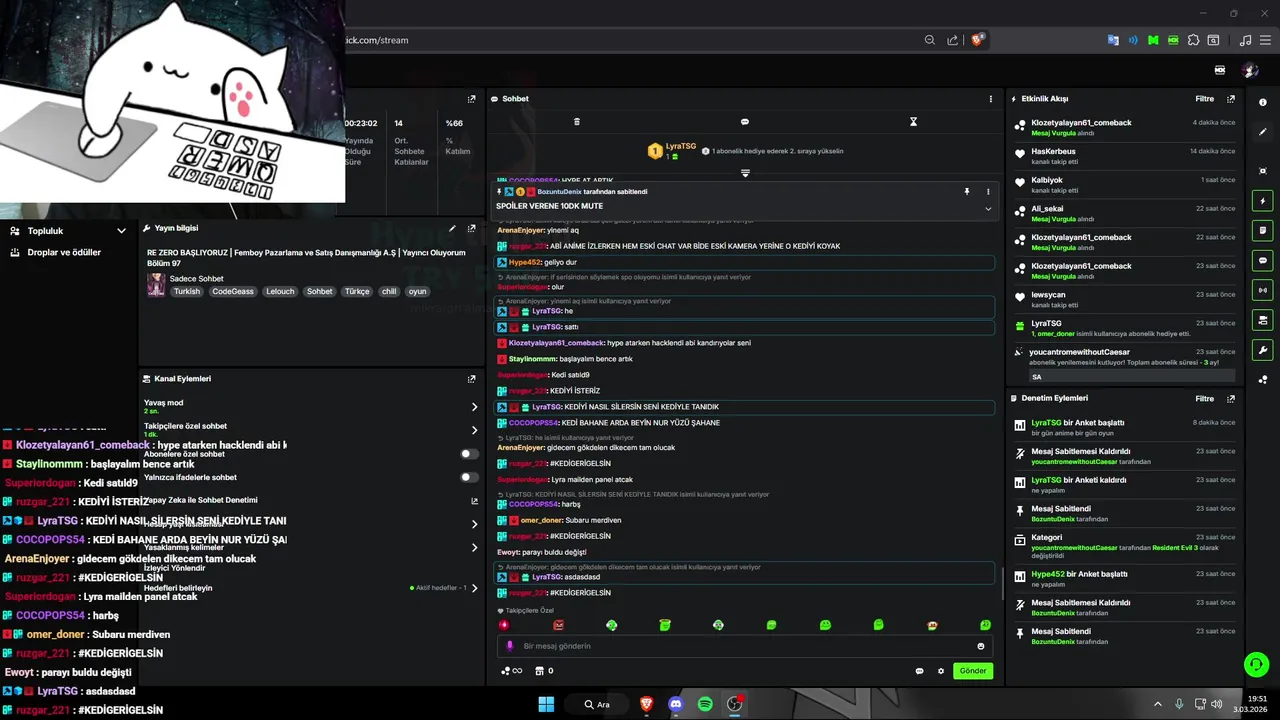Open browser hamburger menu
This screenshot has width=1280, height=720.
(x=1266, y=40)
